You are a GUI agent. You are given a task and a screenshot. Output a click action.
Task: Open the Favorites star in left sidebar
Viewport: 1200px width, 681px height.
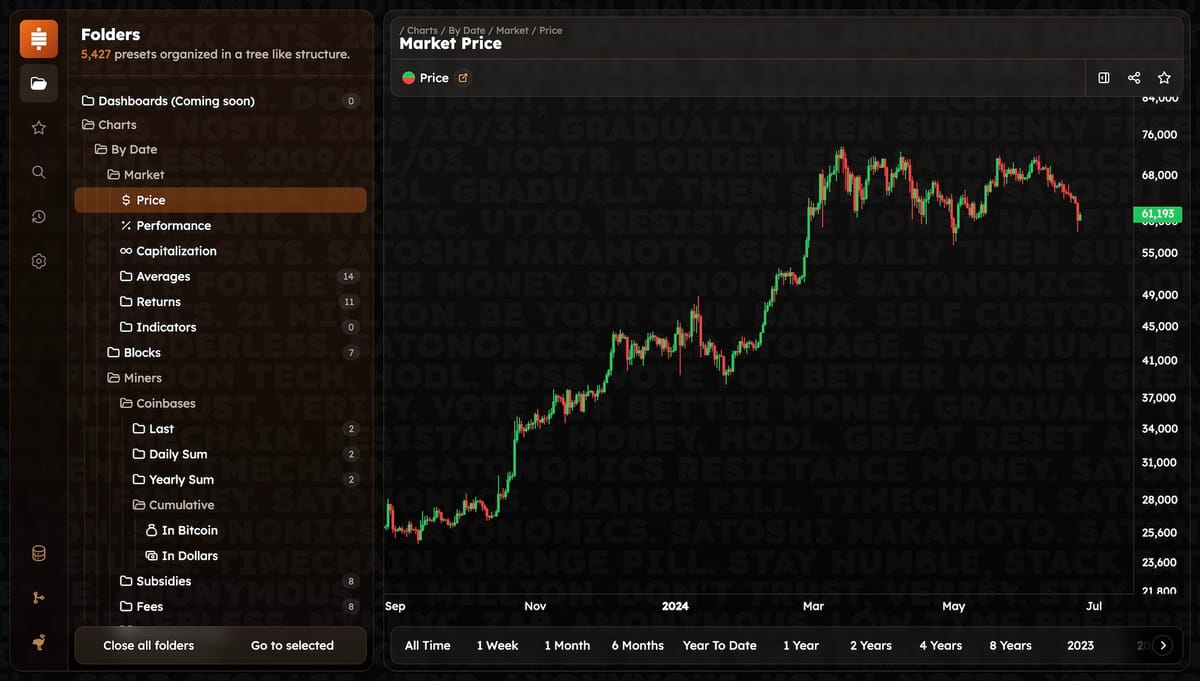(39, 128)
